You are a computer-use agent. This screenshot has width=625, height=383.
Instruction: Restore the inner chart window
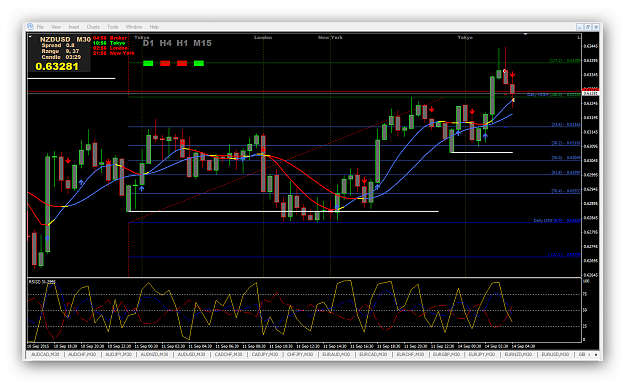point(588,27)
